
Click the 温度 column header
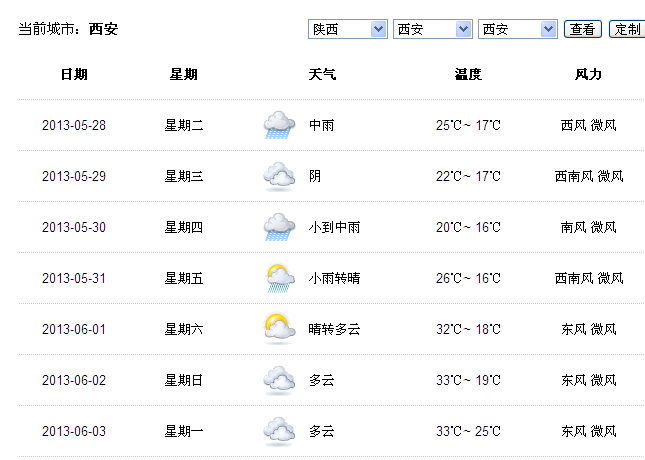point(468,75)
